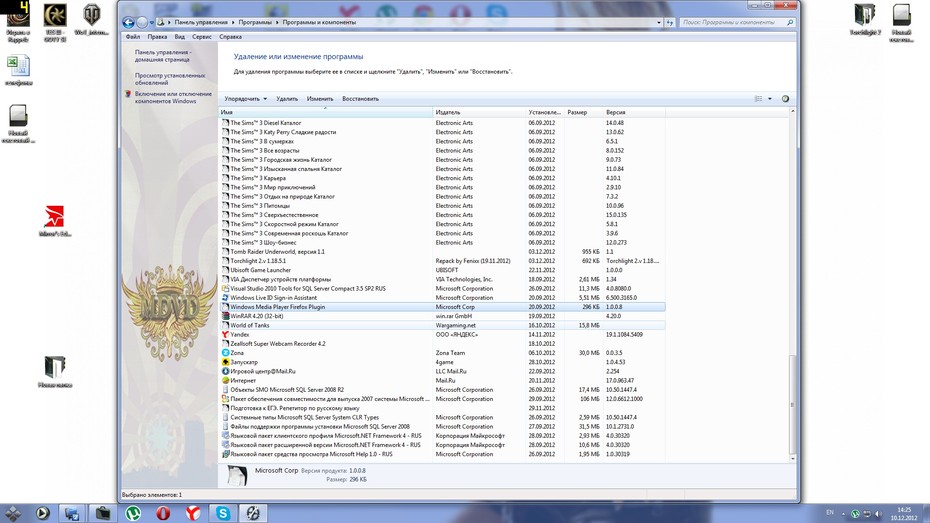930x523 pixels.
Task: Click the 'Восстановить' toolbar button
Action: tap(360, 99)
